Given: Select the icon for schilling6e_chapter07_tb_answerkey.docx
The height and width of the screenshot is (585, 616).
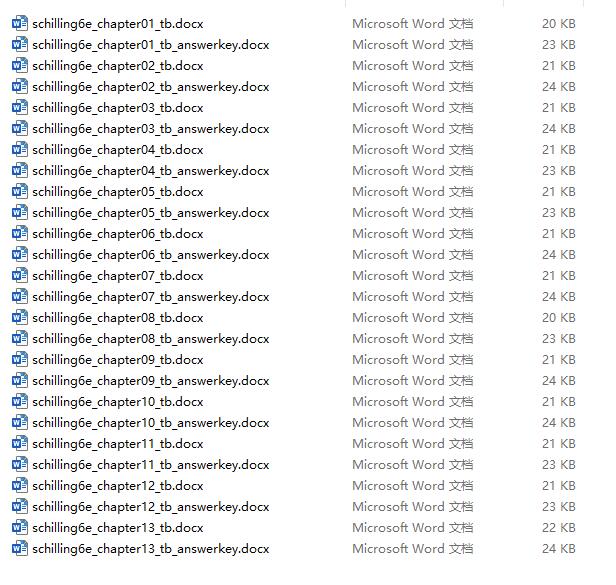Looking at the screenshot, I should tap(20, 297).
